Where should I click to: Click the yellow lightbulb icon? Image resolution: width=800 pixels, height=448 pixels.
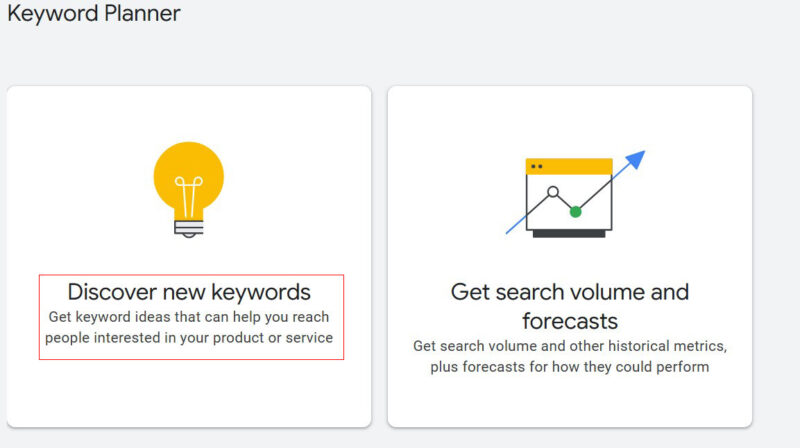pyautogui.click(x=189, y=178)
